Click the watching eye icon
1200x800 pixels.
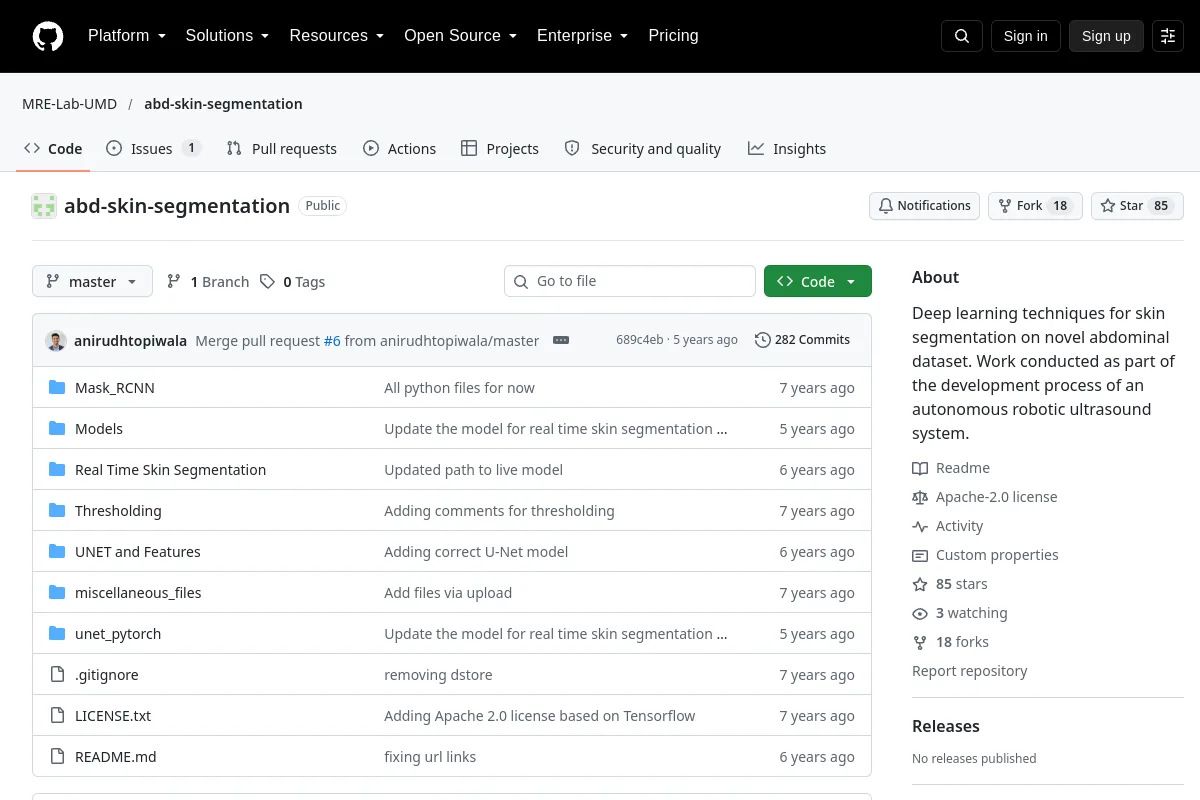click(x=920, y=613)
